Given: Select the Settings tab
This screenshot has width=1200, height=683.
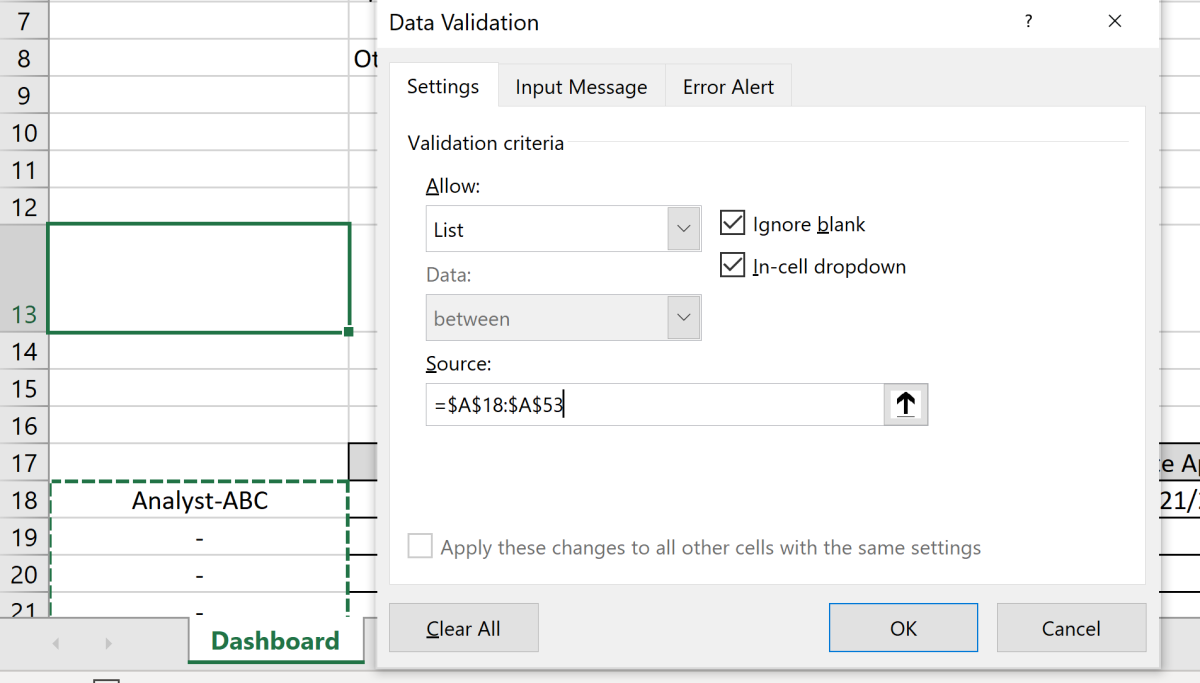Looking at the screenshot, I should click(x=443, y=86).
